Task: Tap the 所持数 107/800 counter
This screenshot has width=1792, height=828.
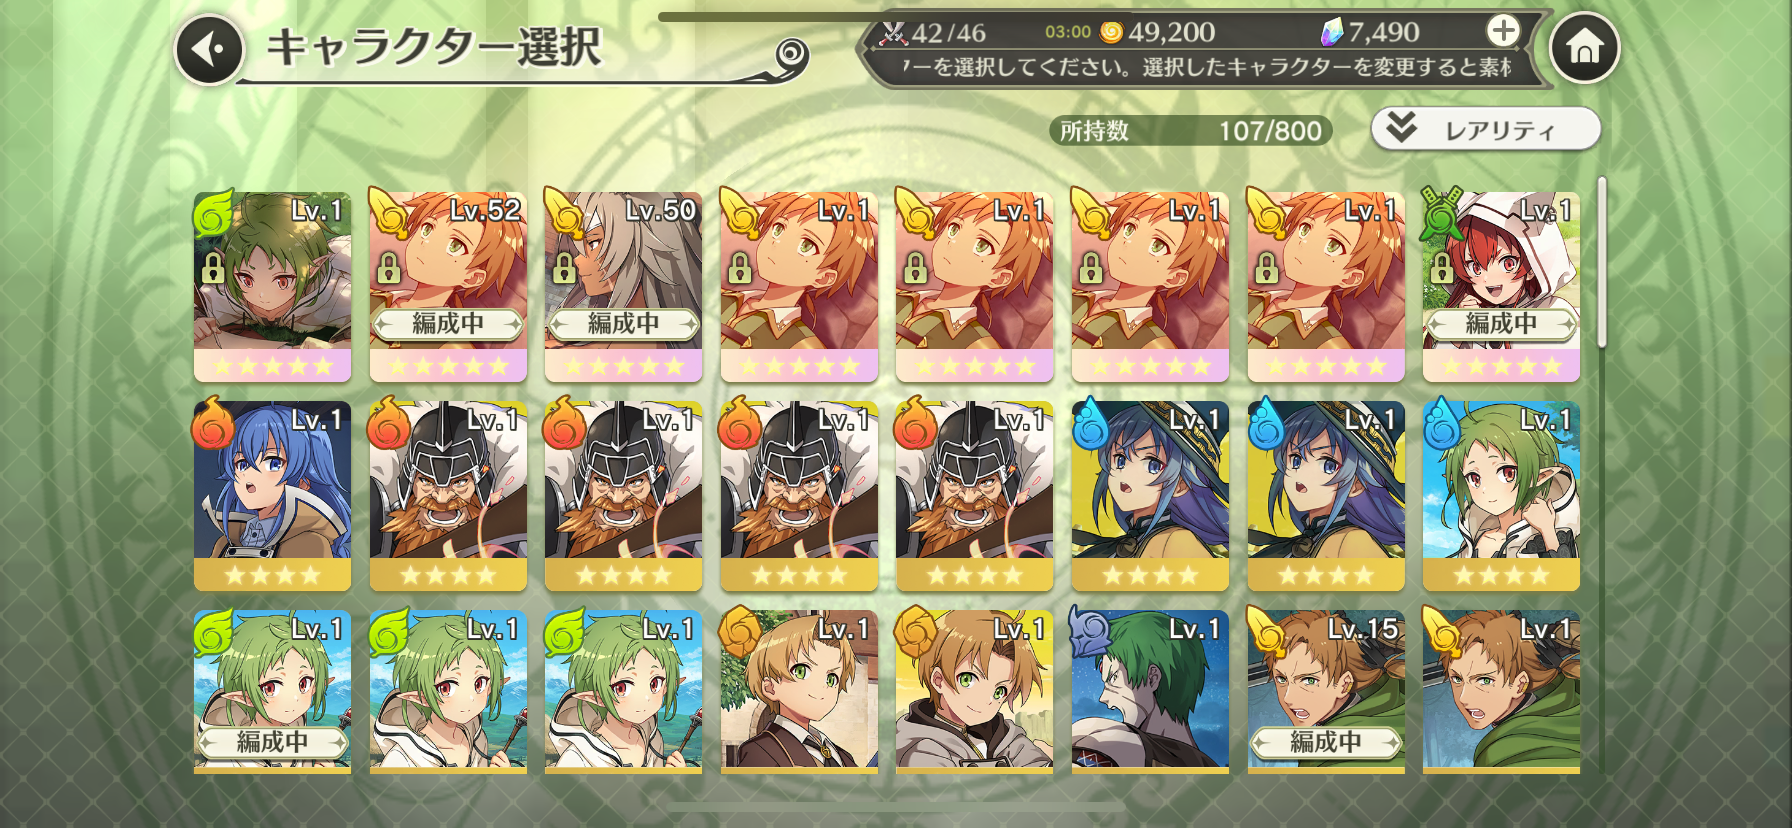Action: (1190, 131)
